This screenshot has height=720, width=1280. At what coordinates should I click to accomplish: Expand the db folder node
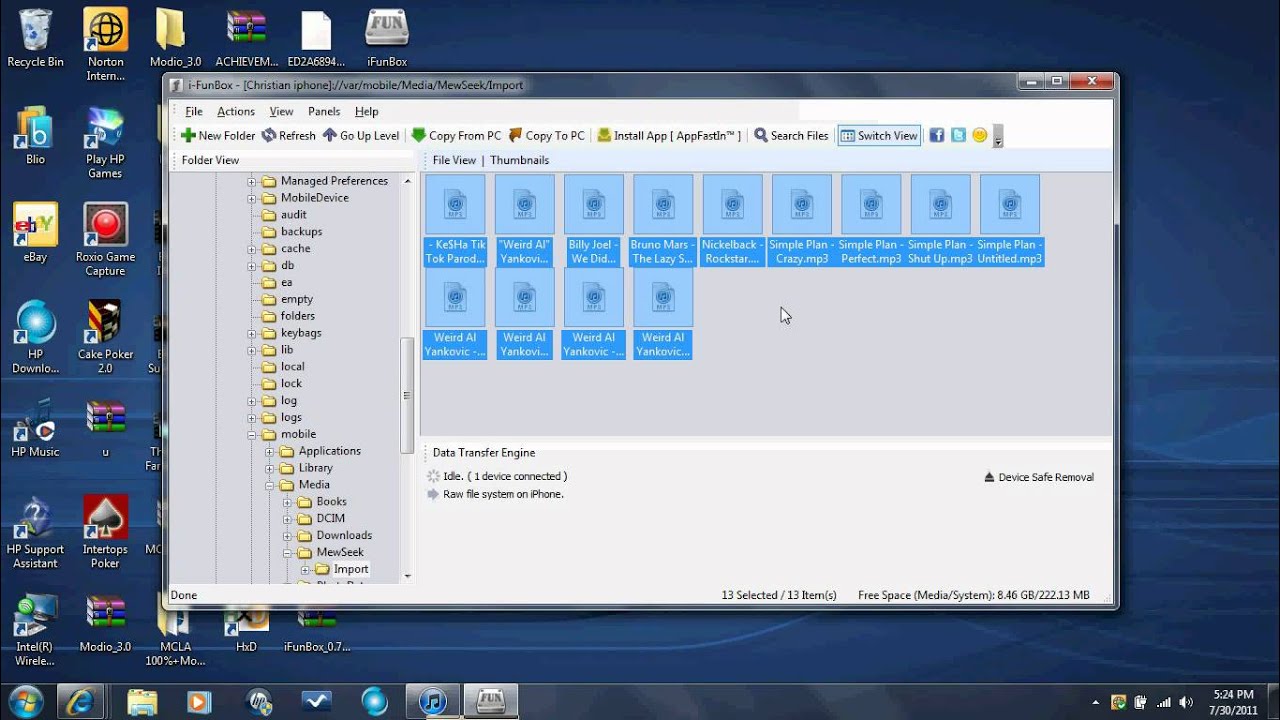click(252, 266)
